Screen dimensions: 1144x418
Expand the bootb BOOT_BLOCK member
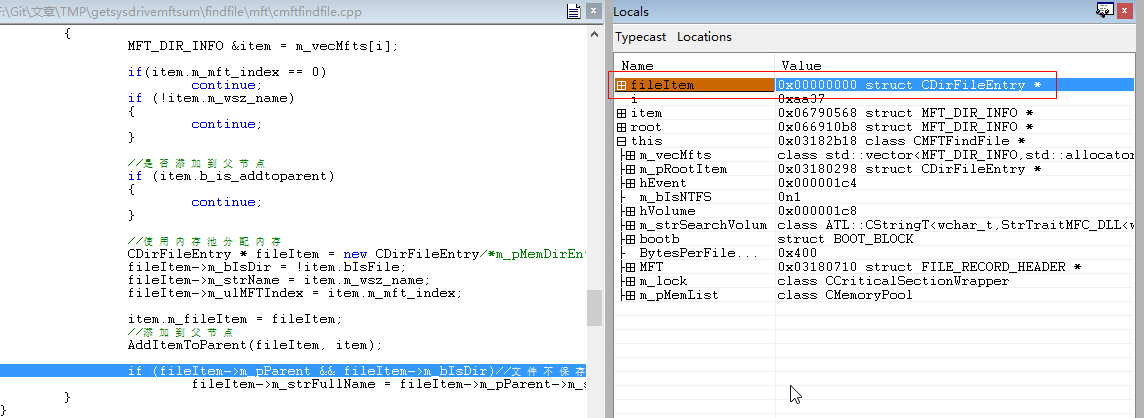pos(629,240)
